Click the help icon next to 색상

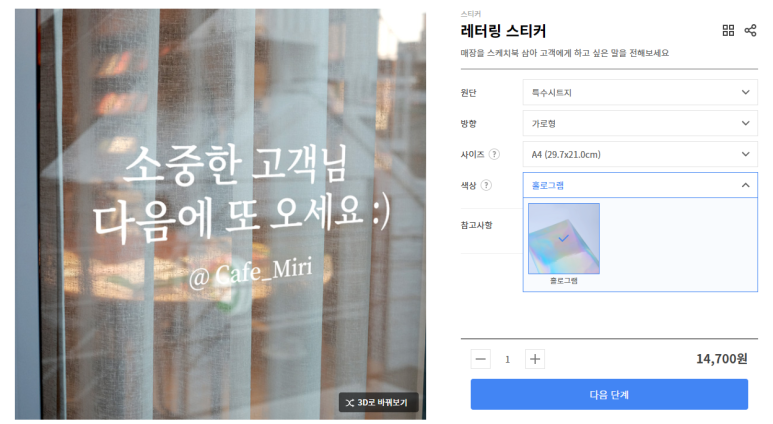pyautogui.click(x=486, y=185)
